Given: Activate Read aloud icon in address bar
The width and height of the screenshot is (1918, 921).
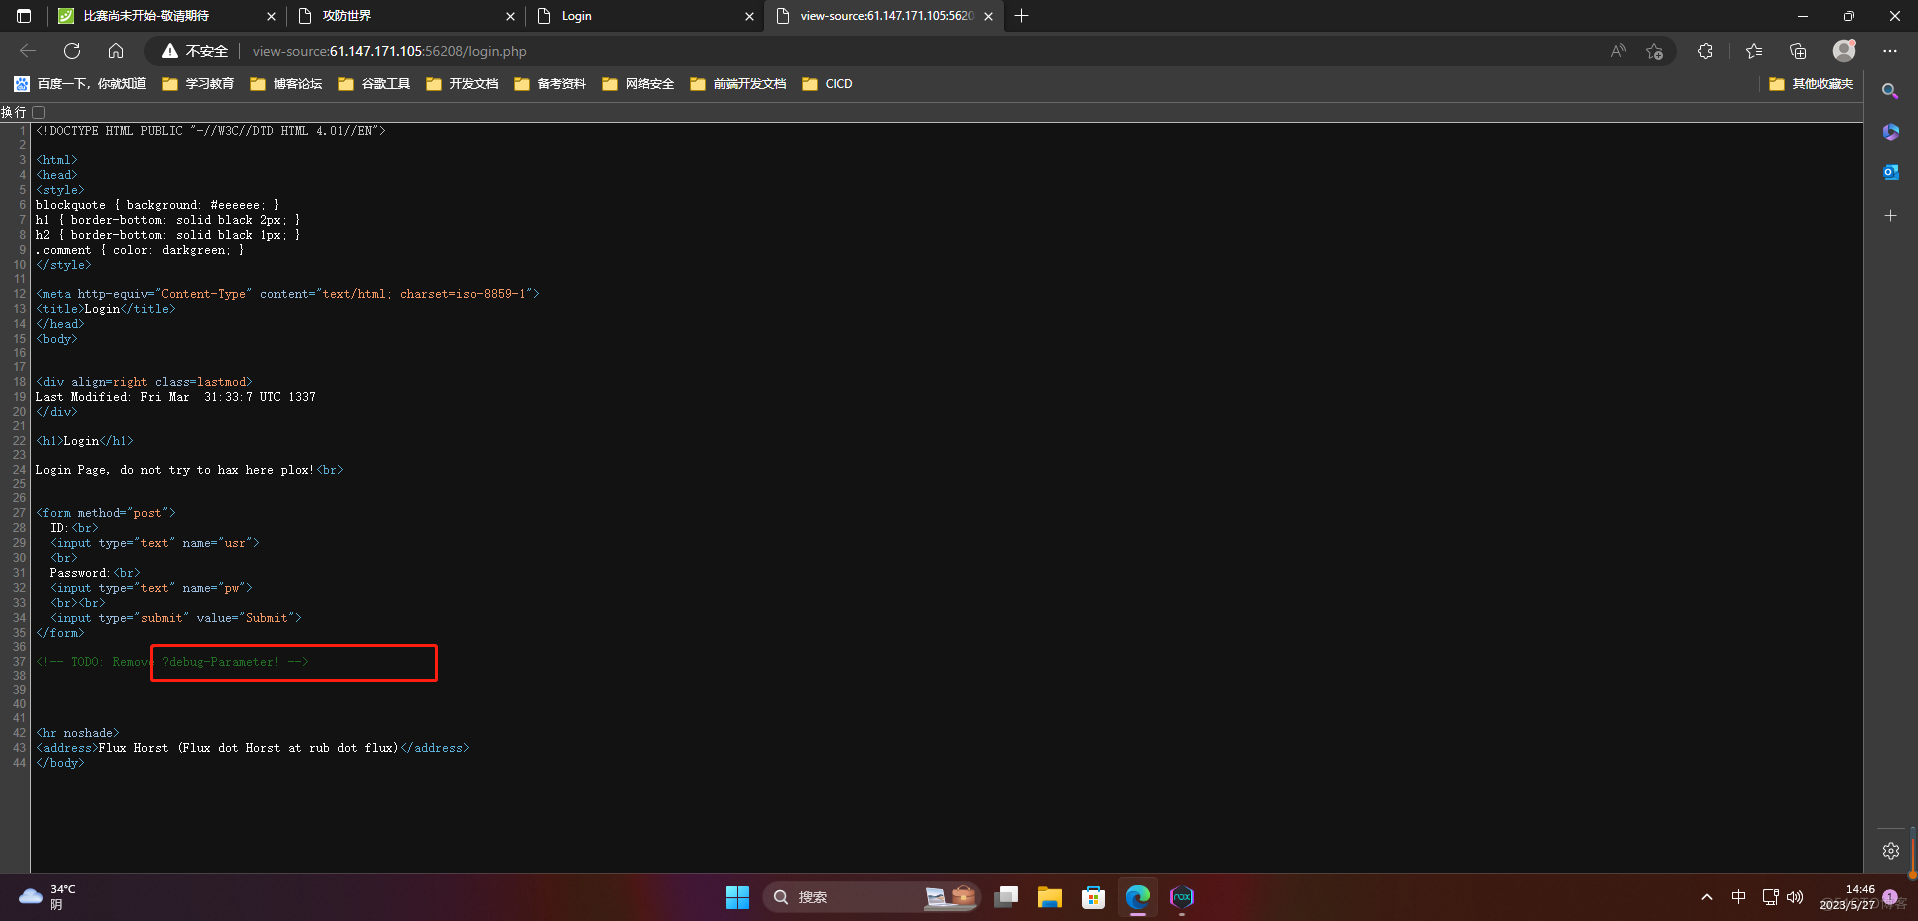Looking at the screenshot, I should coord(1618,51).
